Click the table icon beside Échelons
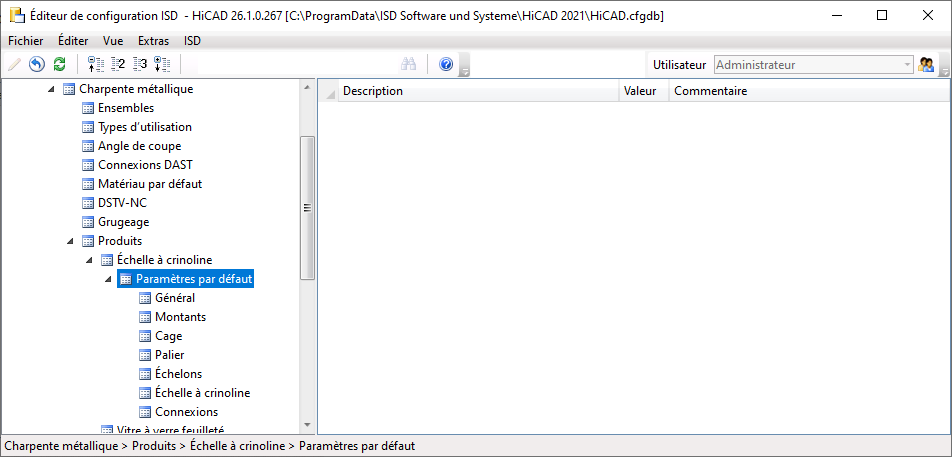This screenshot has width=952, height=457. pos(145,374)
